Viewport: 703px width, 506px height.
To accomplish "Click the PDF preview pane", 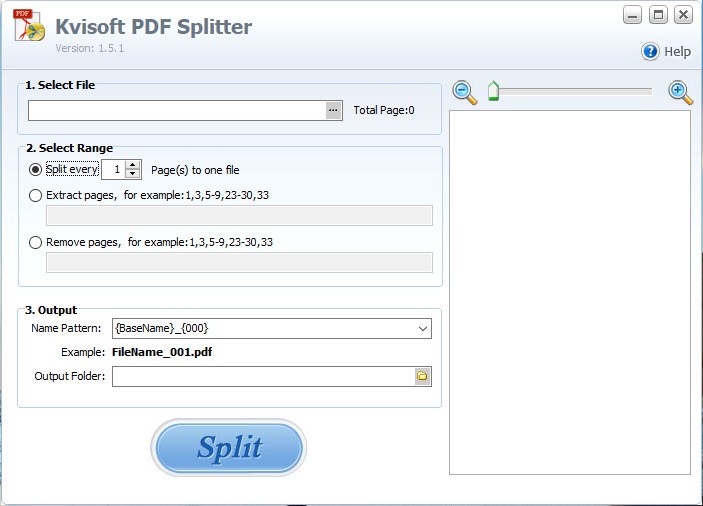I will tap(570, 292).
